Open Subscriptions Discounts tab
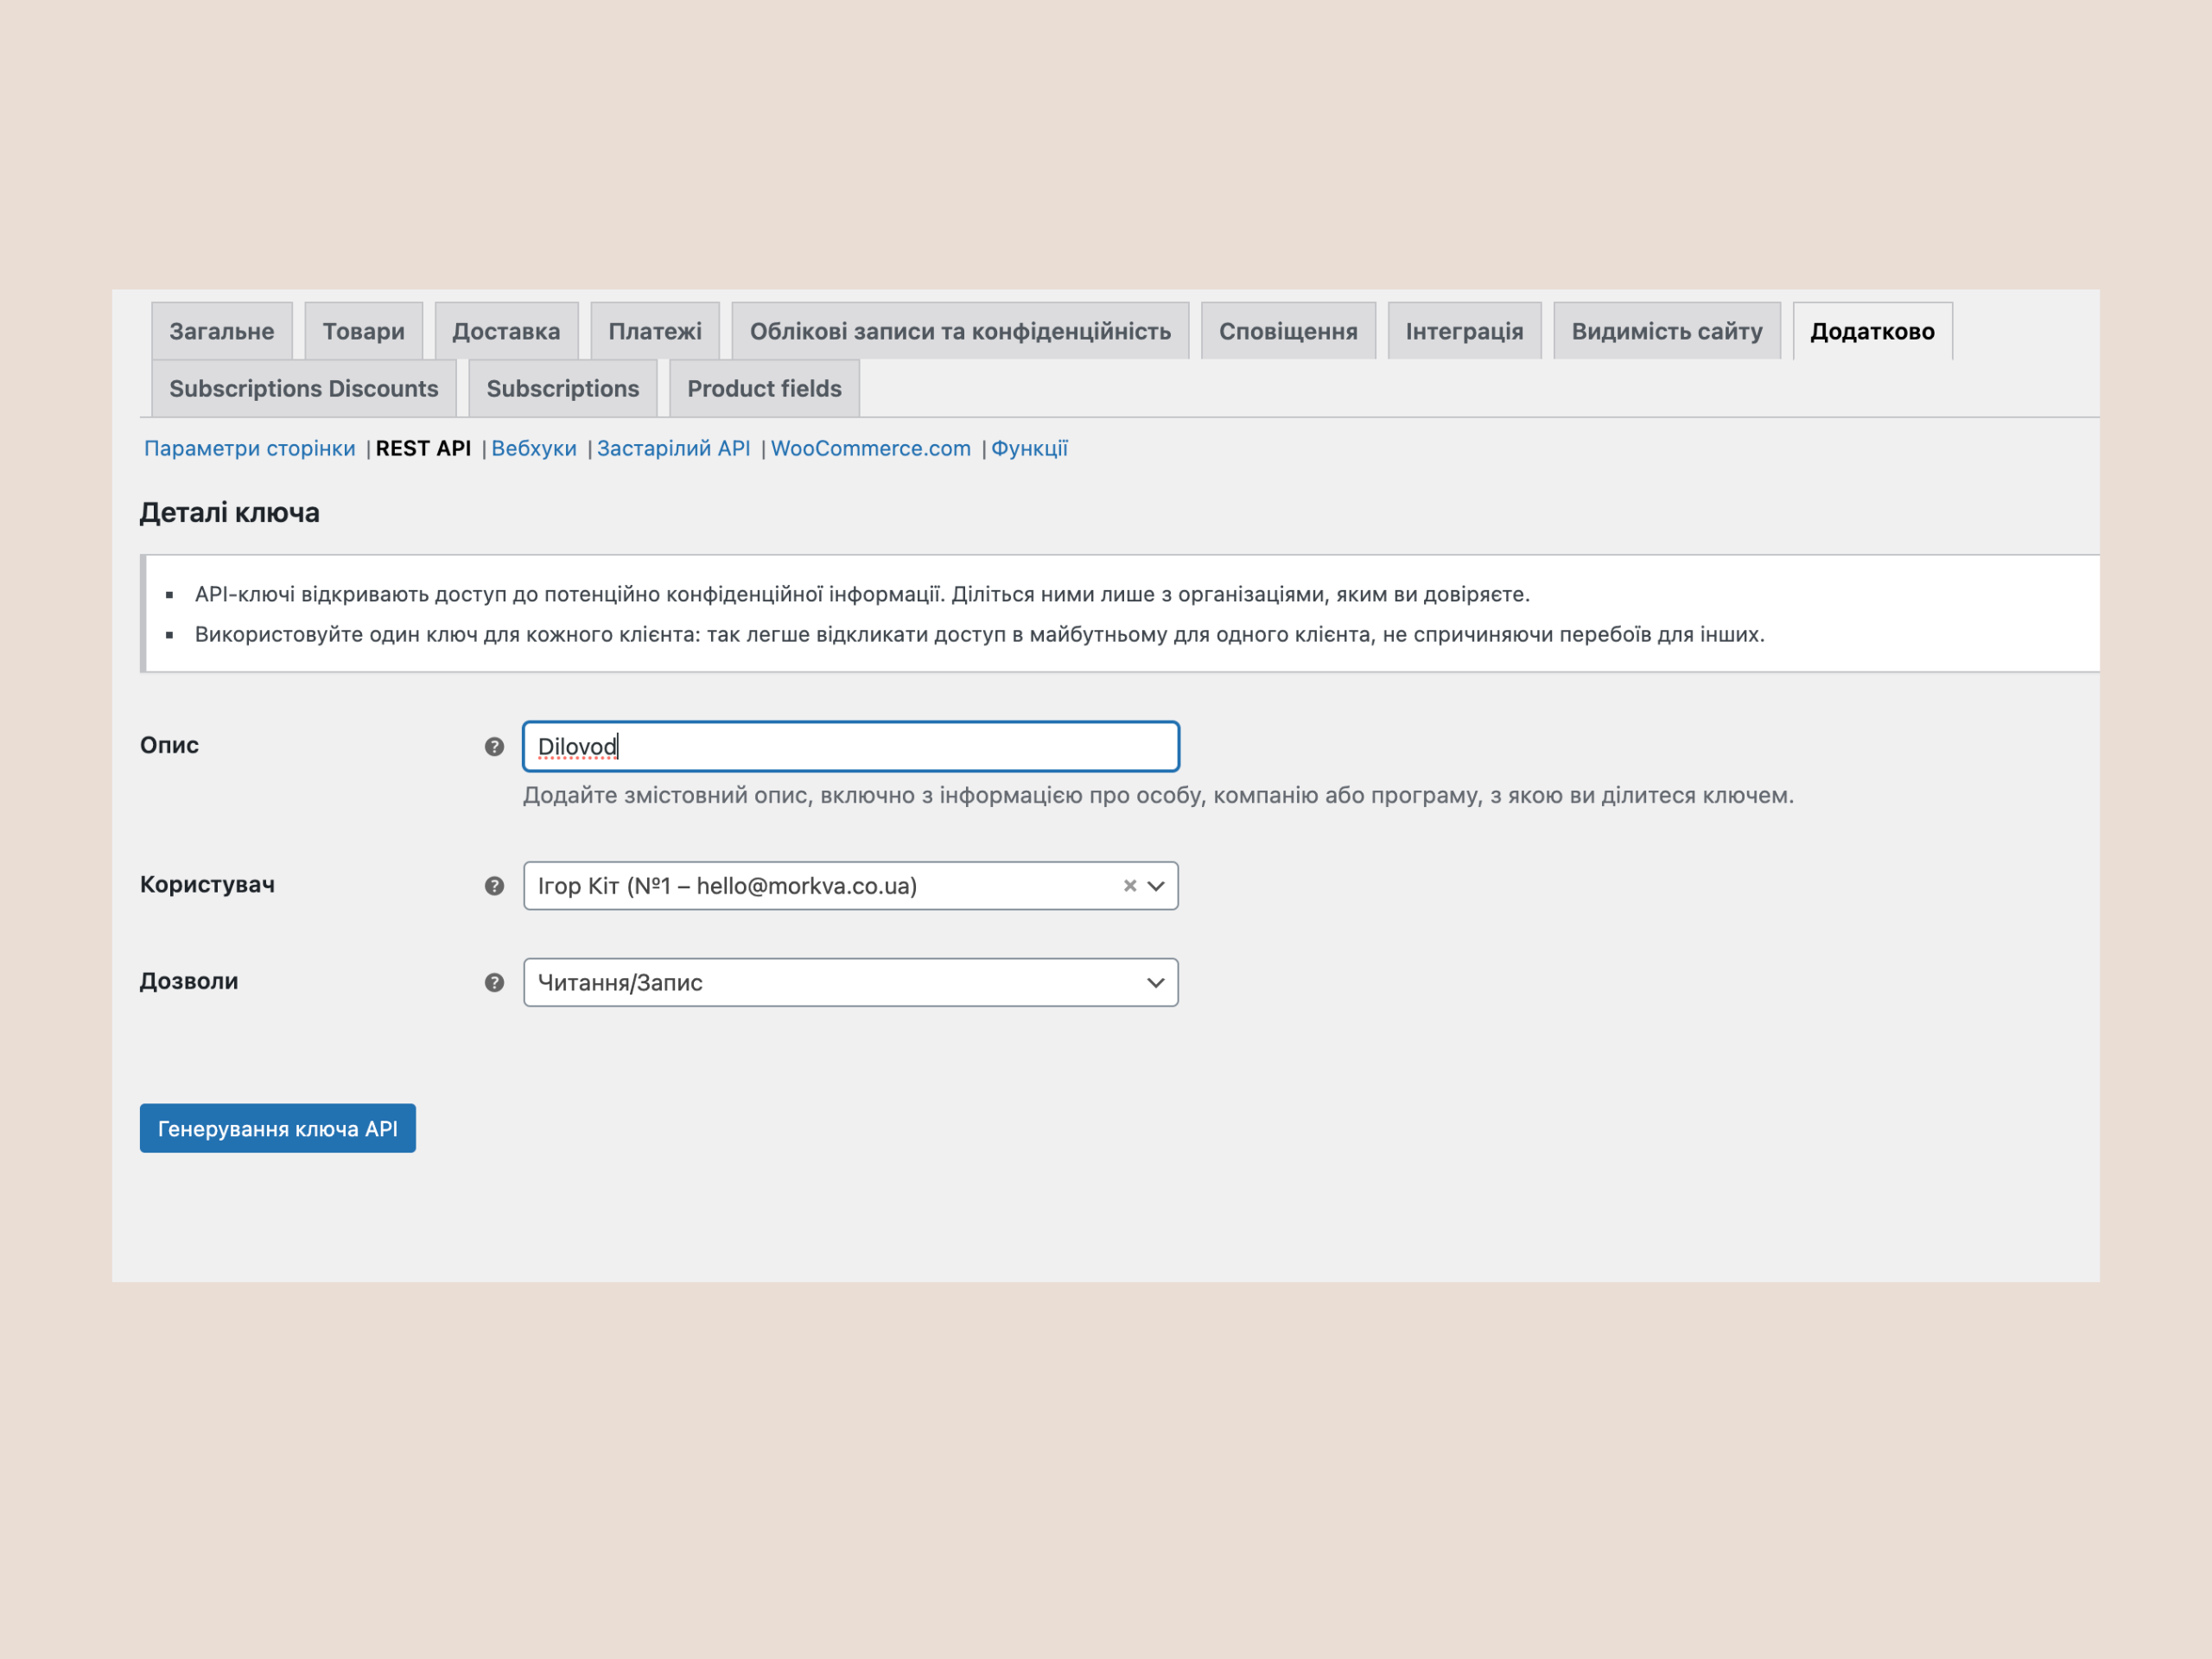 [x=303, y=389]
